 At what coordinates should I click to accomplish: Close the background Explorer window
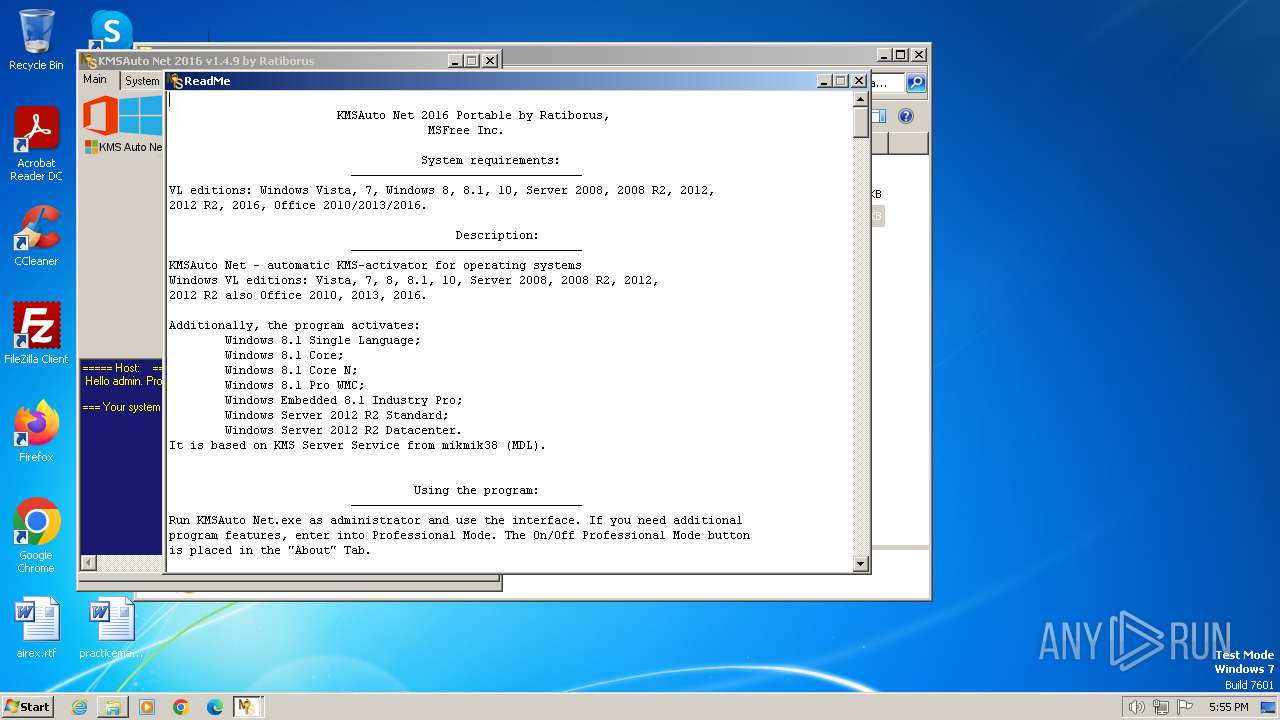(919, 55)
